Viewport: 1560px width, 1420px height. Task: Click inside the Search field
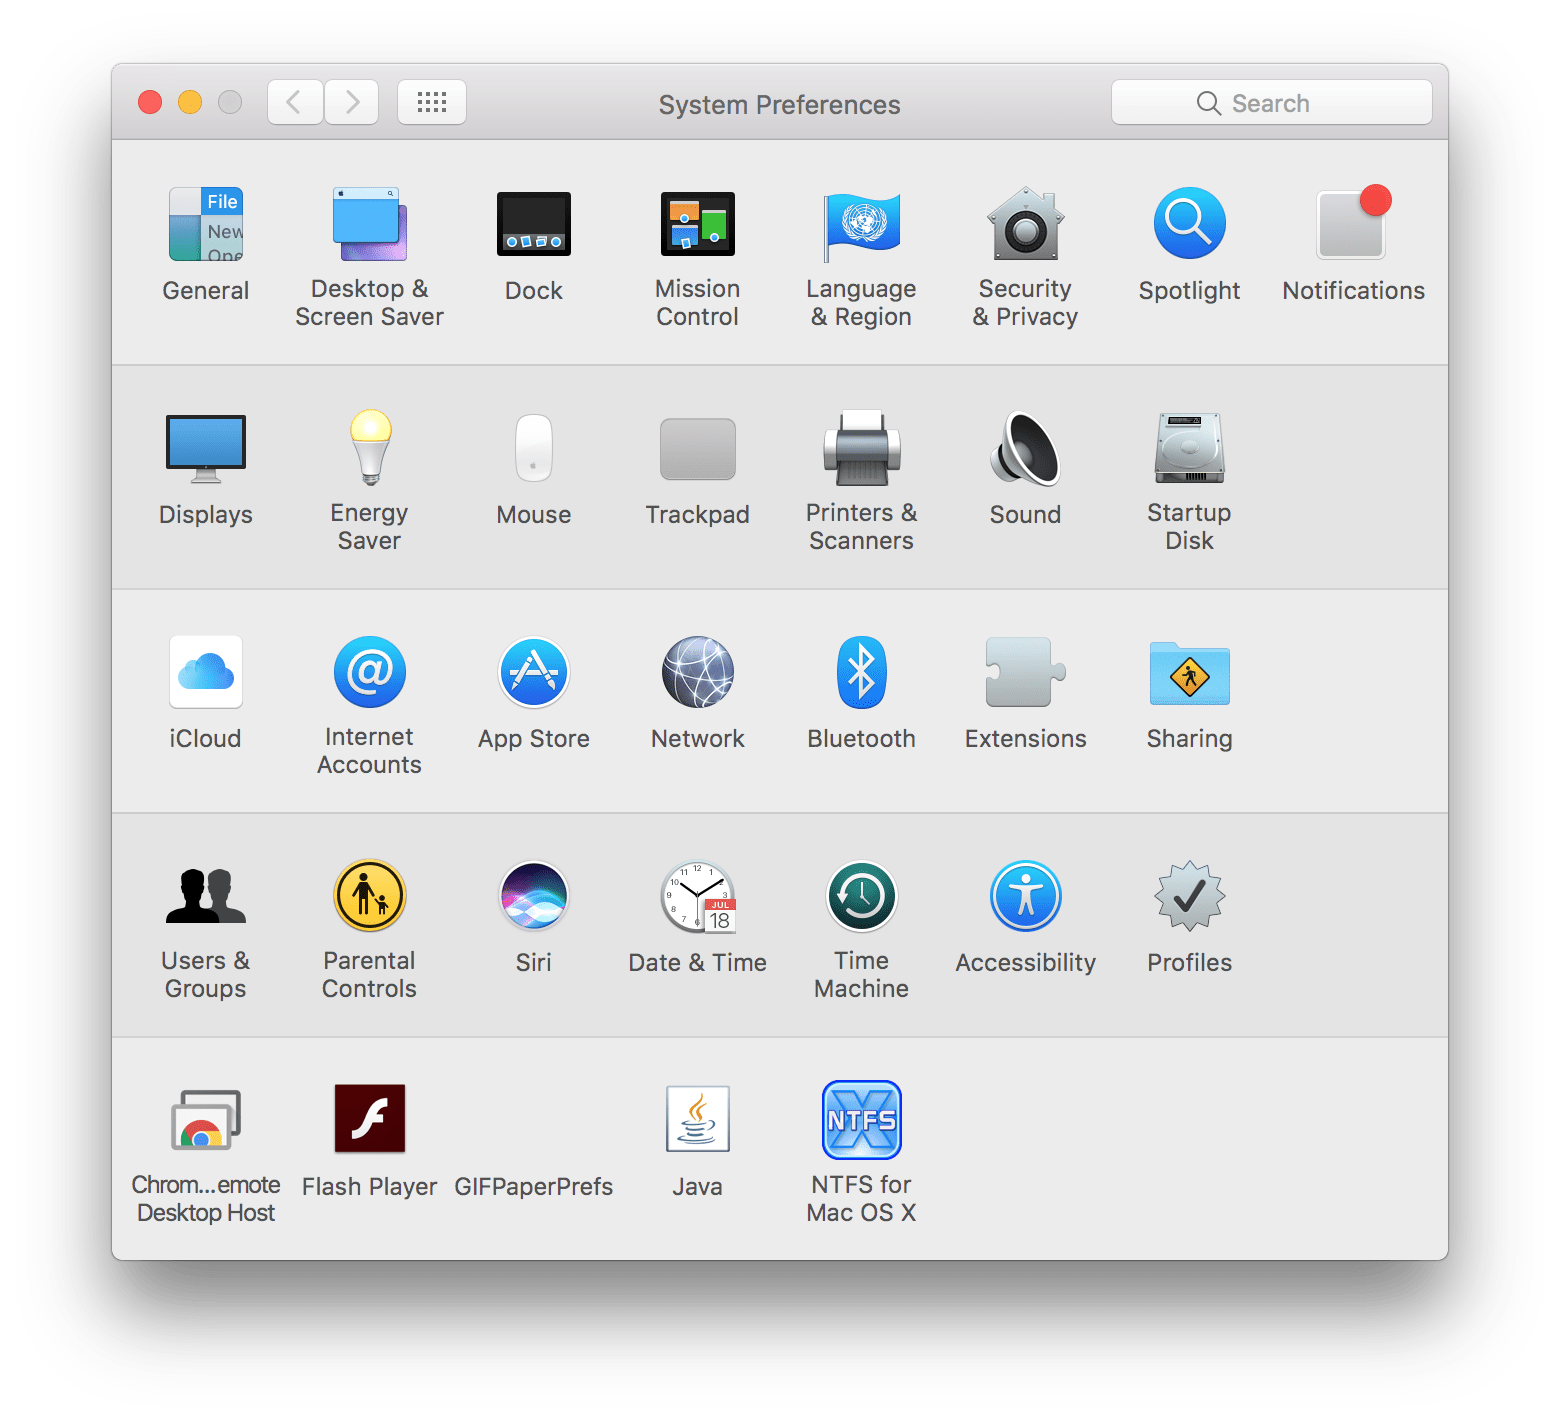1271,102
